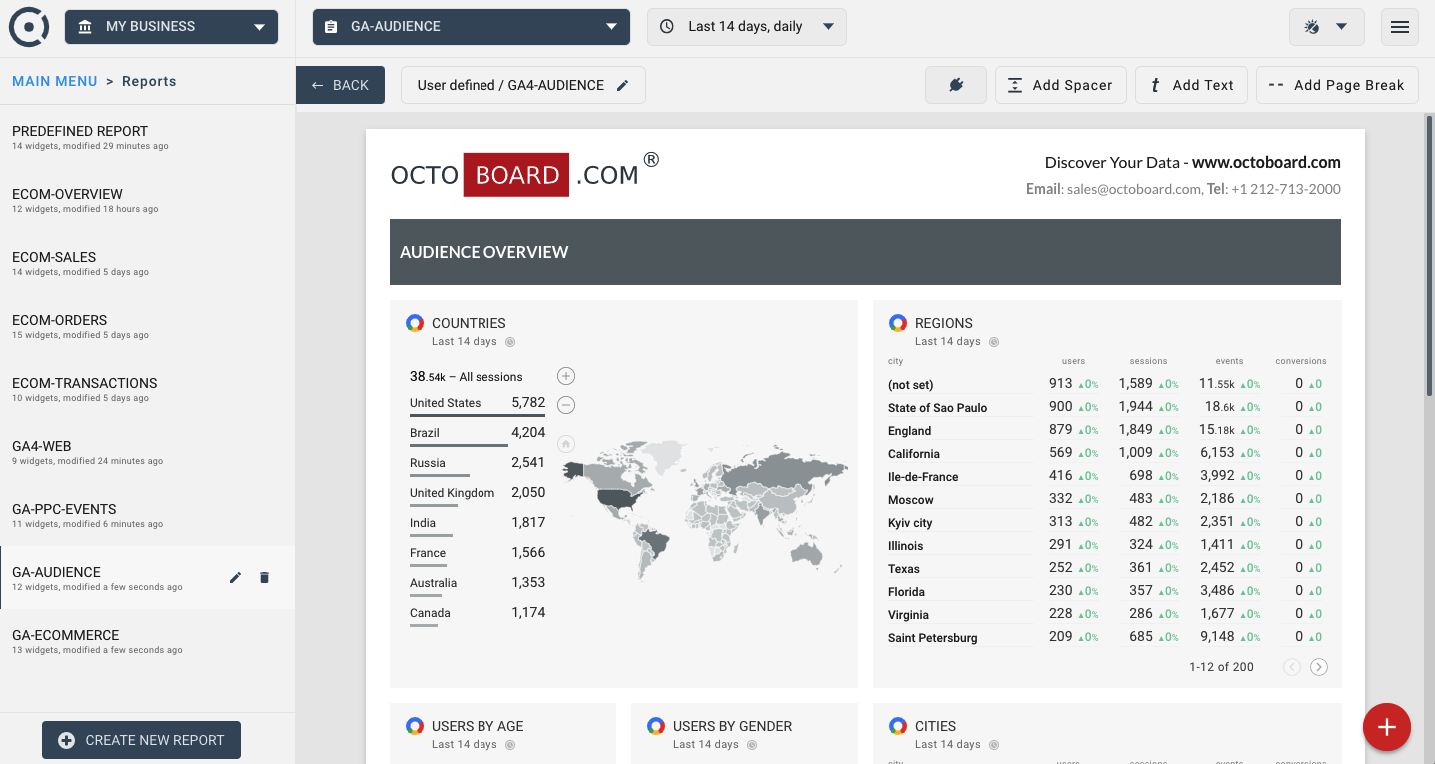Image resolution: width=1435 pixels, height=764 pixels.
Task: Click the status dot beside COUNTRIES Last 14 days
Action: tap(510, 342)
